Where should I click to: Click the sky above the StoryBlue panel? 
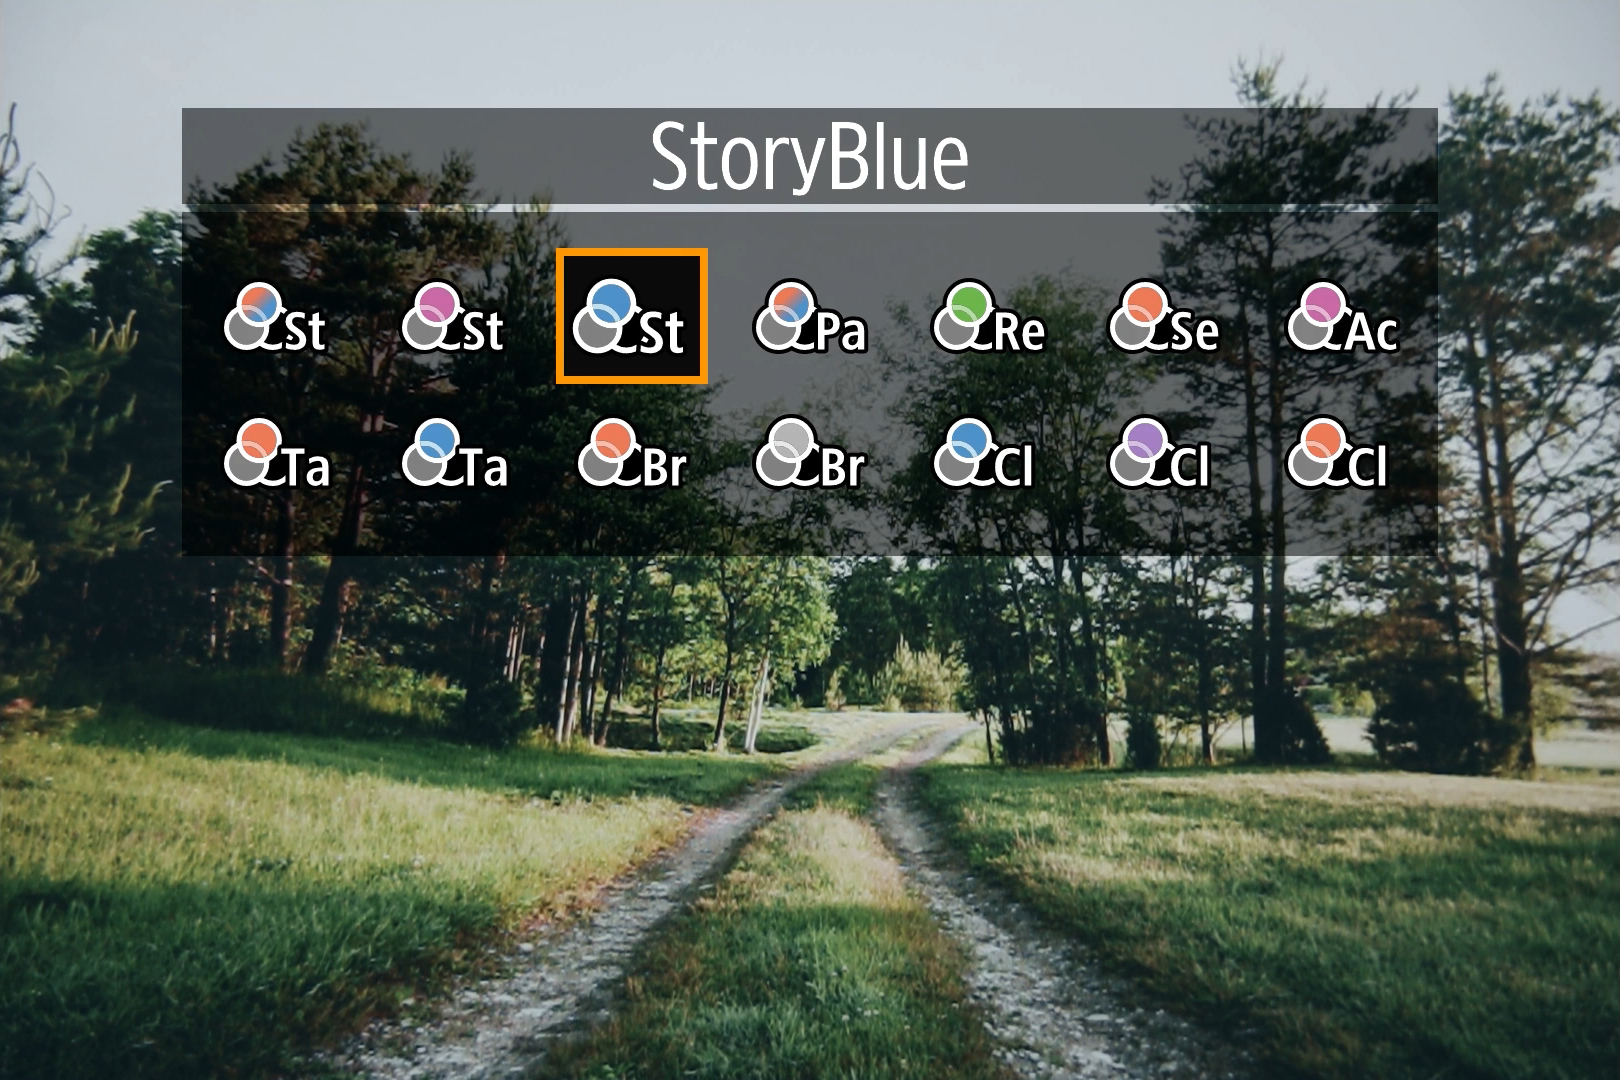click(810, 50)
